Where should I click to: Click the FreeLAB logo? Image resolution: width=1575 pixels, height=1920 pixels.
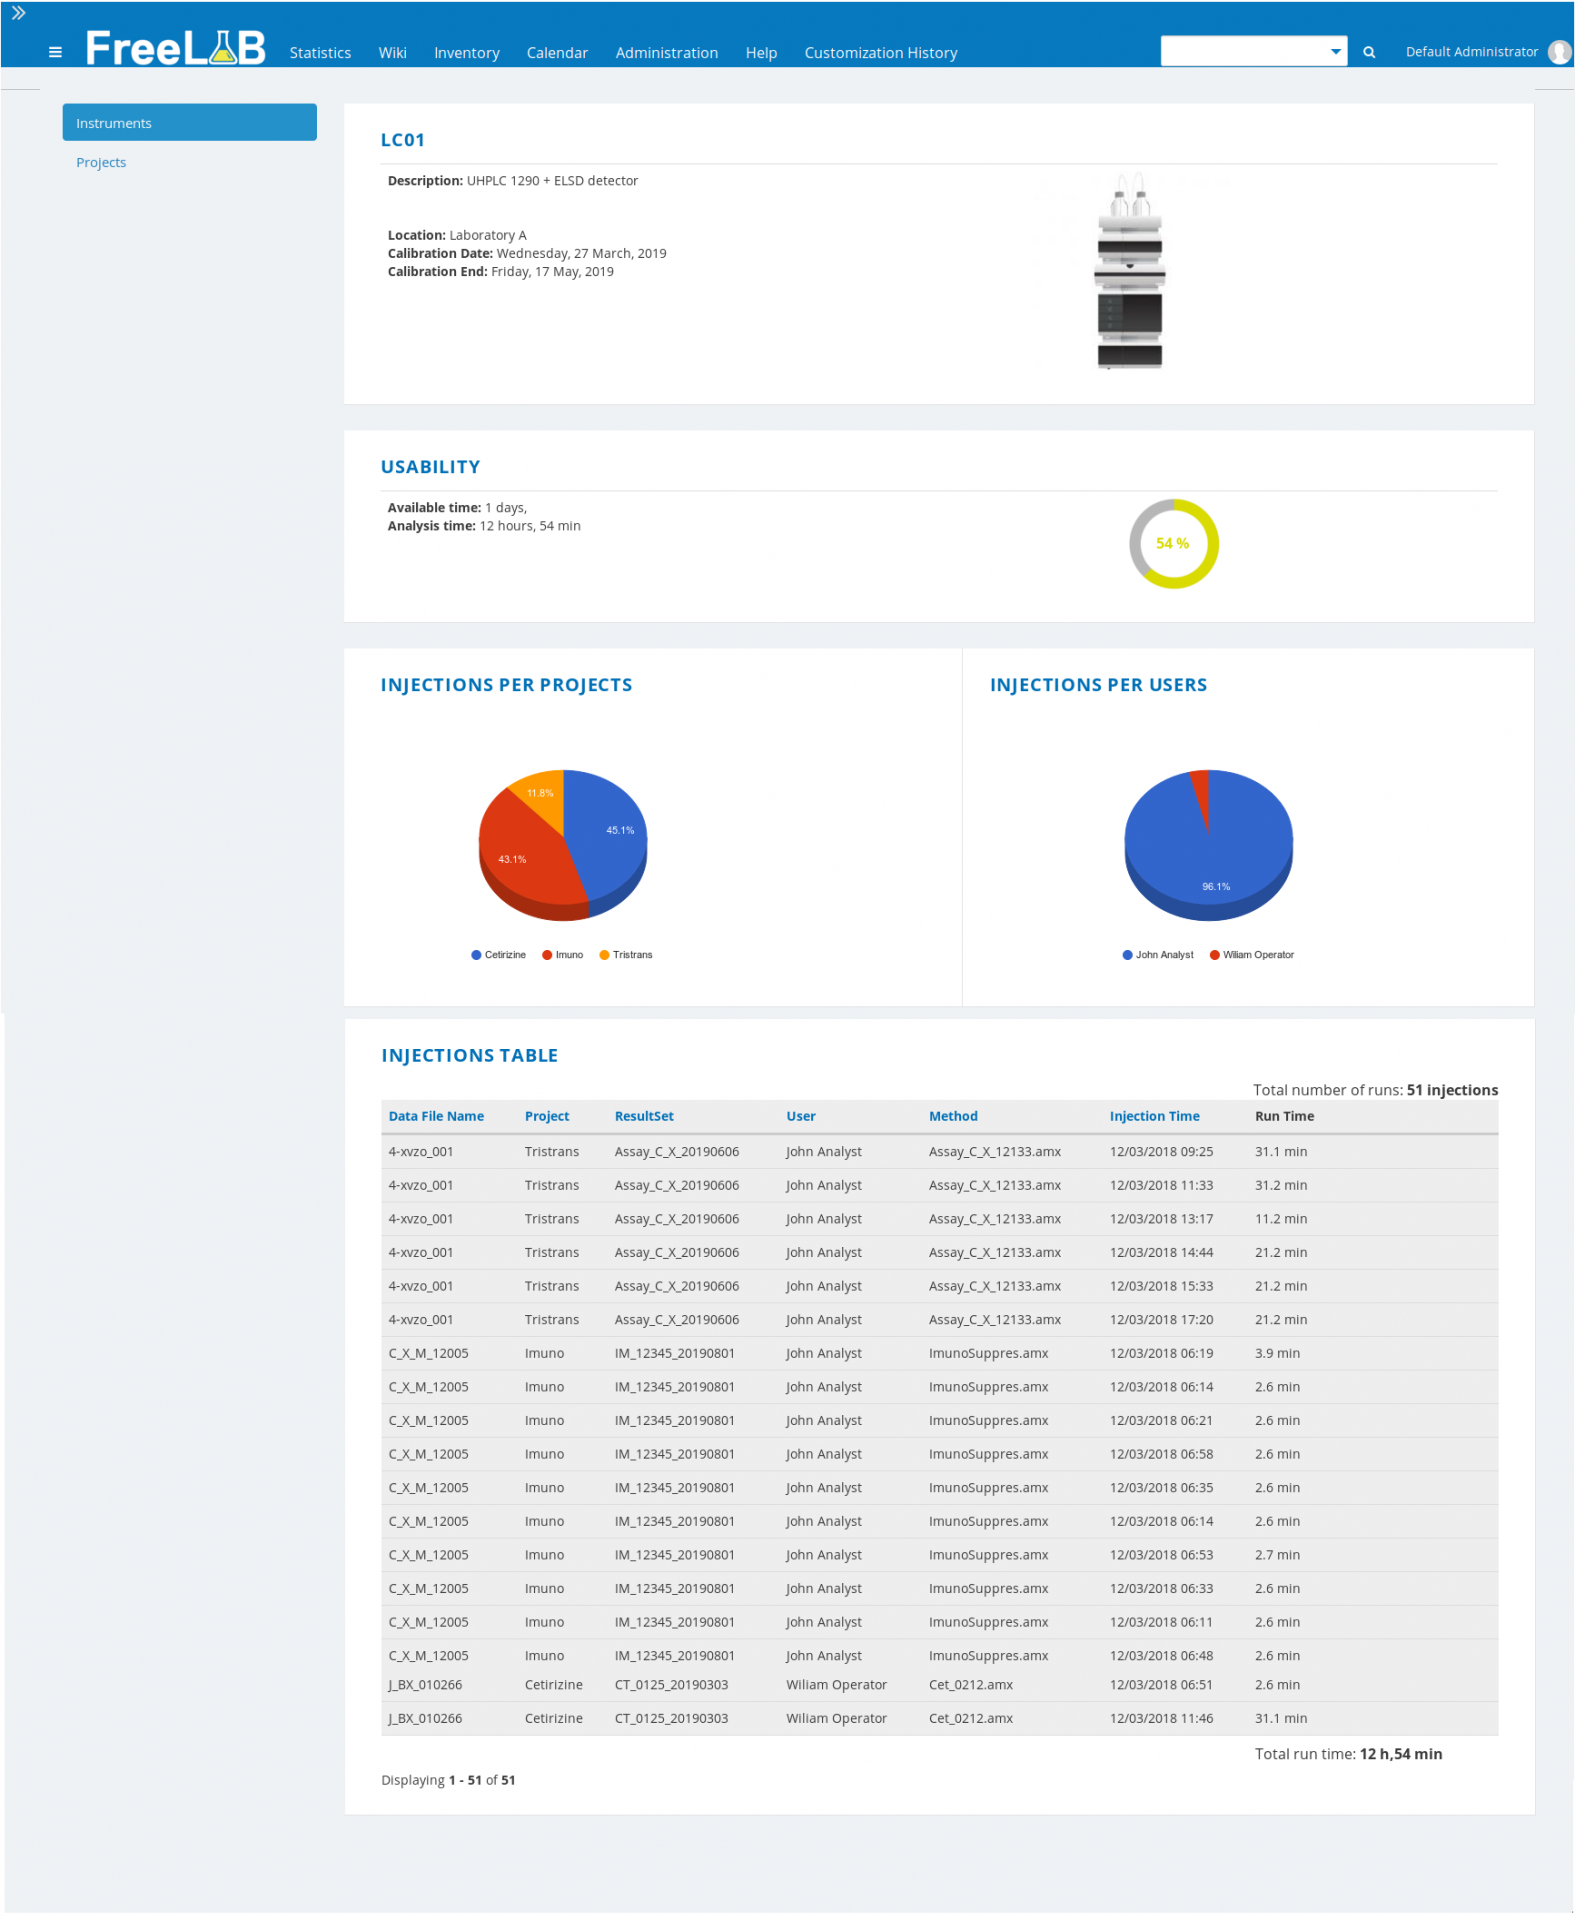[x=176, y=47]
